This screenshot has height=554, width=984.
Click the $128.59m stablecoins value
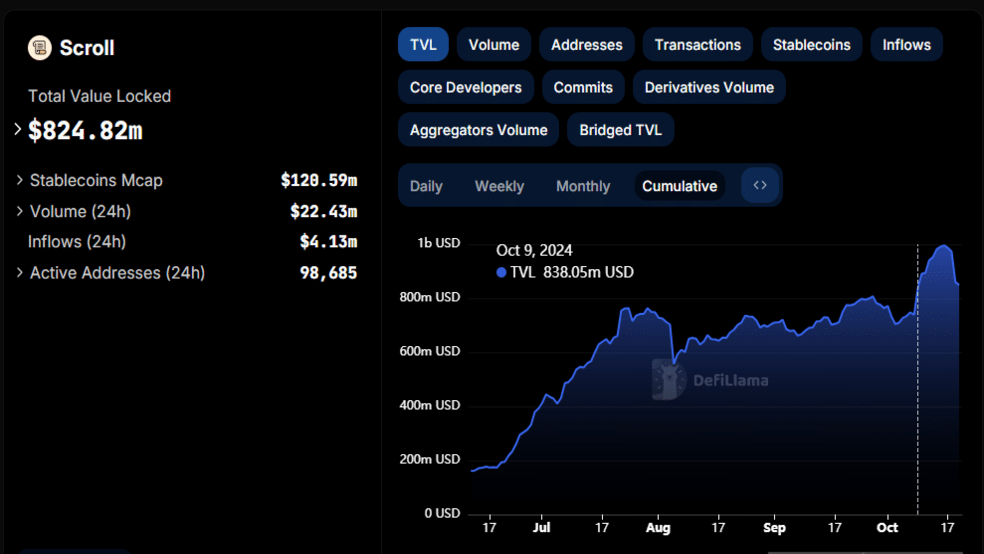(319, 180)
